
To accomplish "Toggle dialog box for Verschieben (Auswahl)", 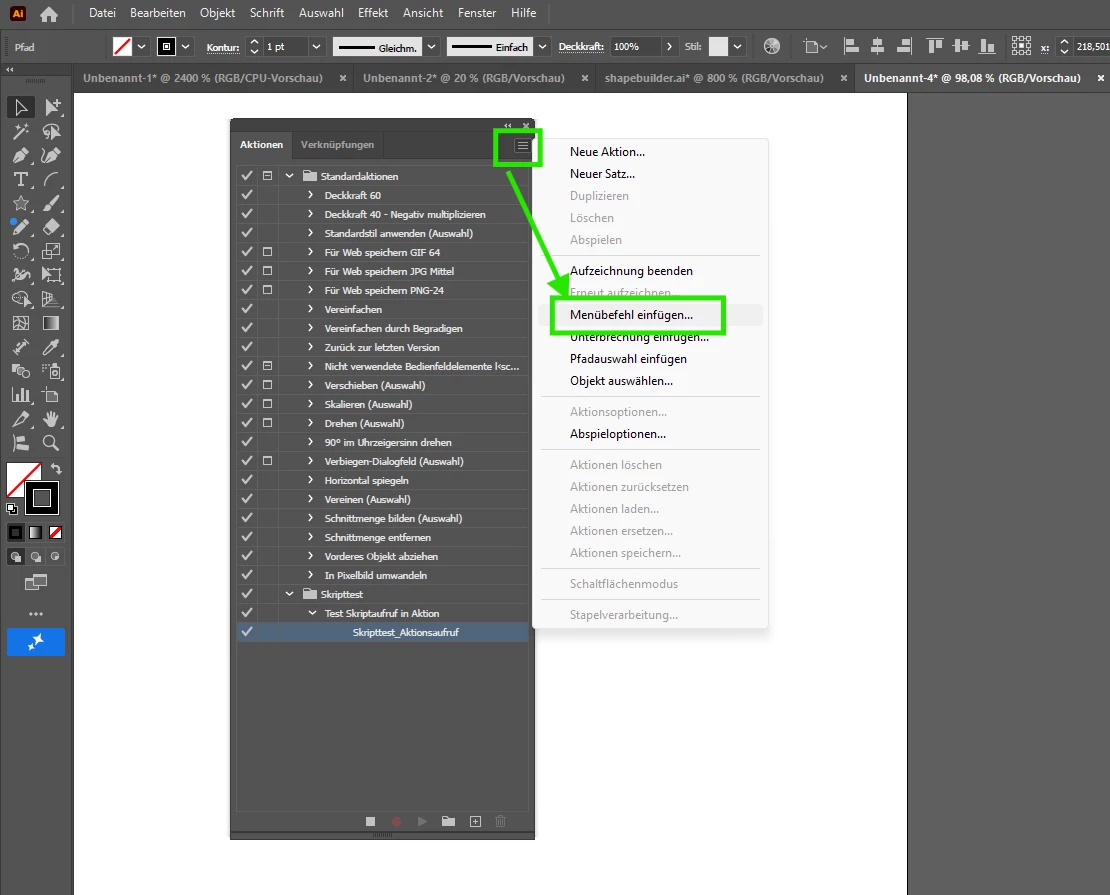I will pos(268,384).
